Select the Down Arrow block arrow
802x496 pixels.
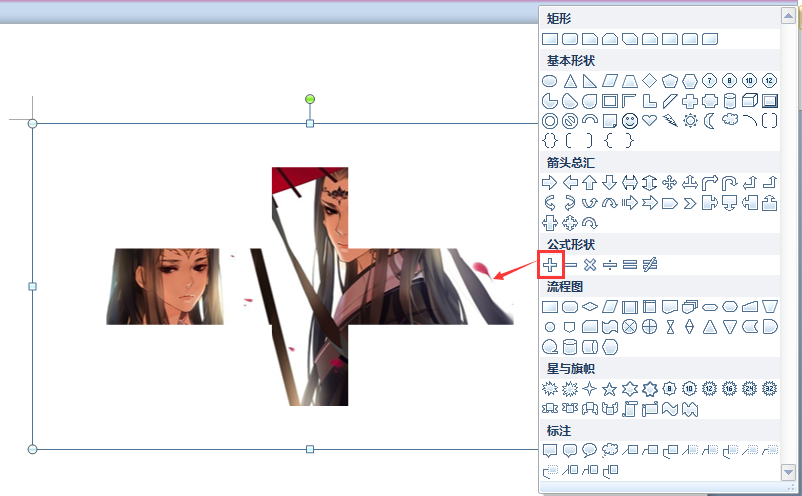coord(610,183)
